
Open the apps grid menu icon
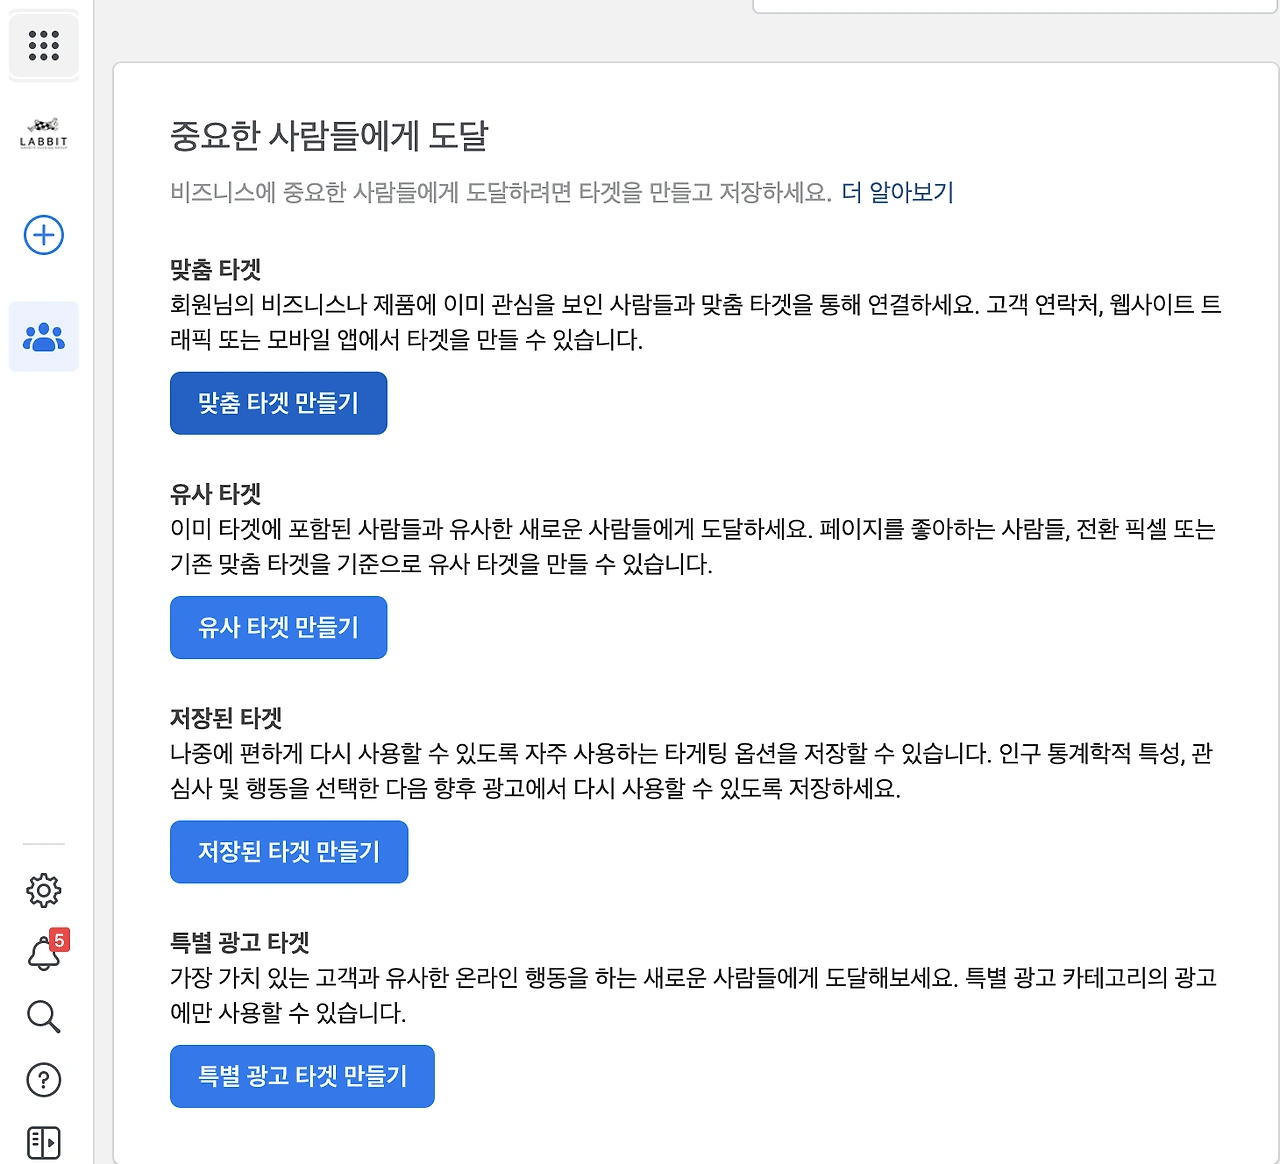tap(44, 45)
